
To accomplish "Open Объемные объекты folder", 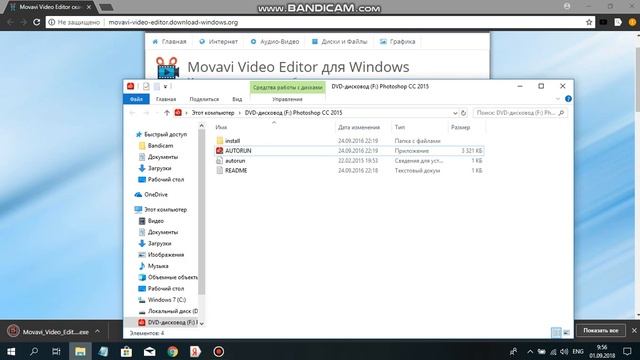I will click(x=172, y=277).
